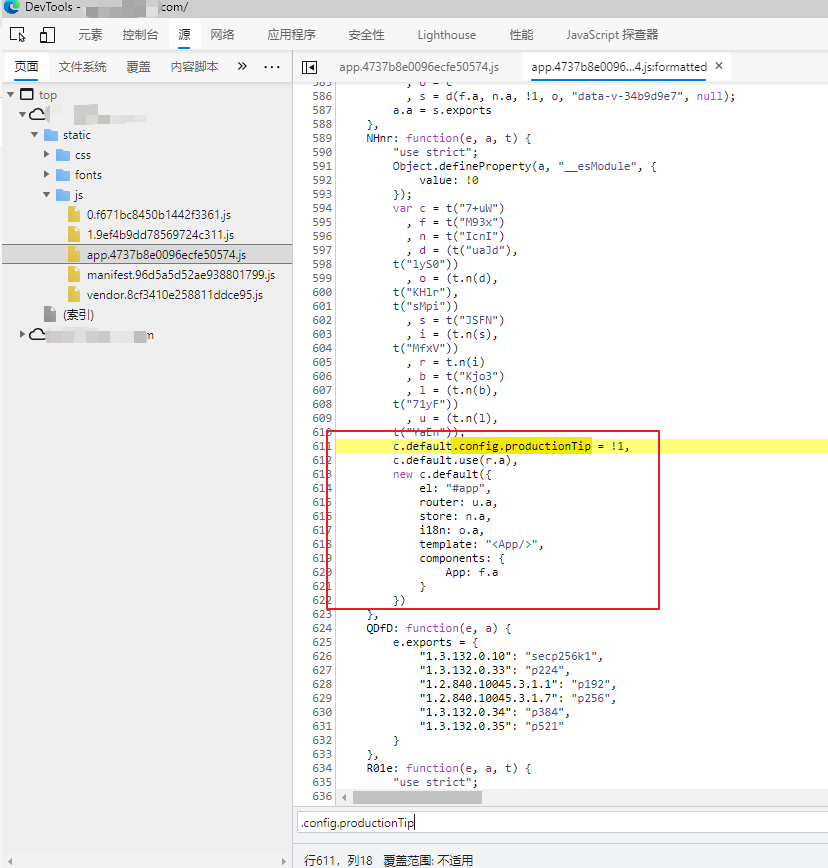This screenshot has height=868, width=828.
Task: Open the 元素 panel tab
Action: click(x=90, y=35)
